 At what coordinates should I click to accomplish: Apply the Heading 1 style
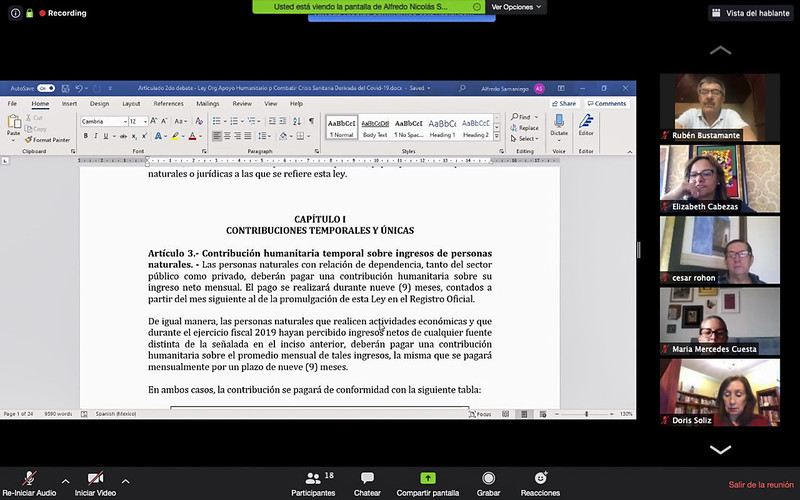tap(442, 128)
